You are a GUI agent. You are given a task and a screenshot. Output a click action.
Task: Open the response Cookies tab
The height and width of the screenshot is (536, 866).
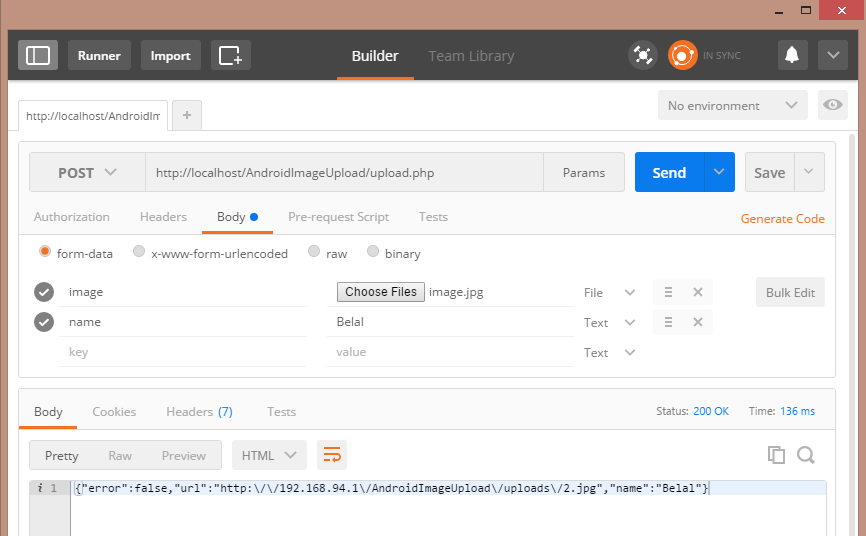pyautogui.click(x=114, y=412)
